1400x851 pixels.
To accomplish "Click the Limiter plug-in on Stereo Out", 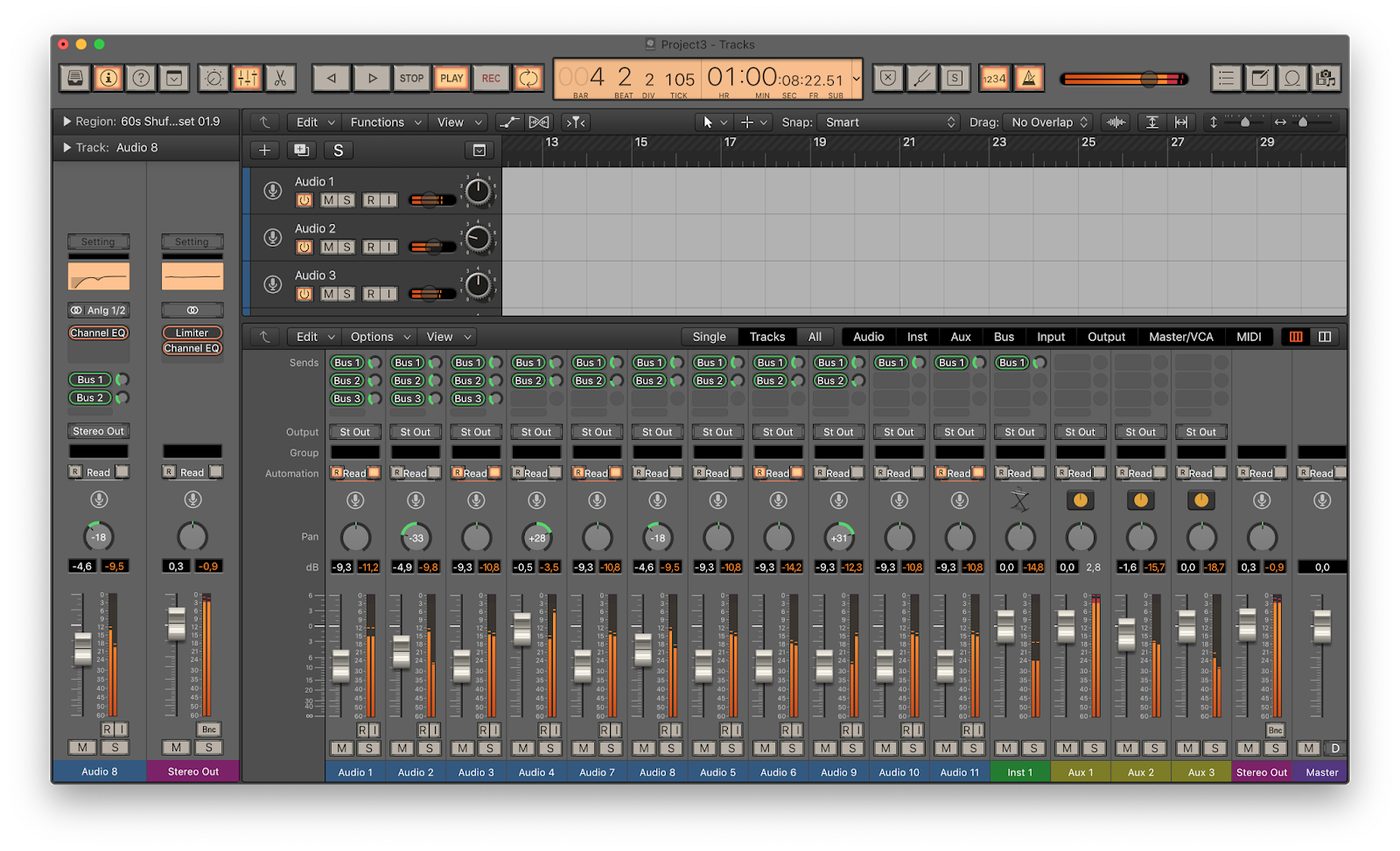I will click(x=192, y=332).
